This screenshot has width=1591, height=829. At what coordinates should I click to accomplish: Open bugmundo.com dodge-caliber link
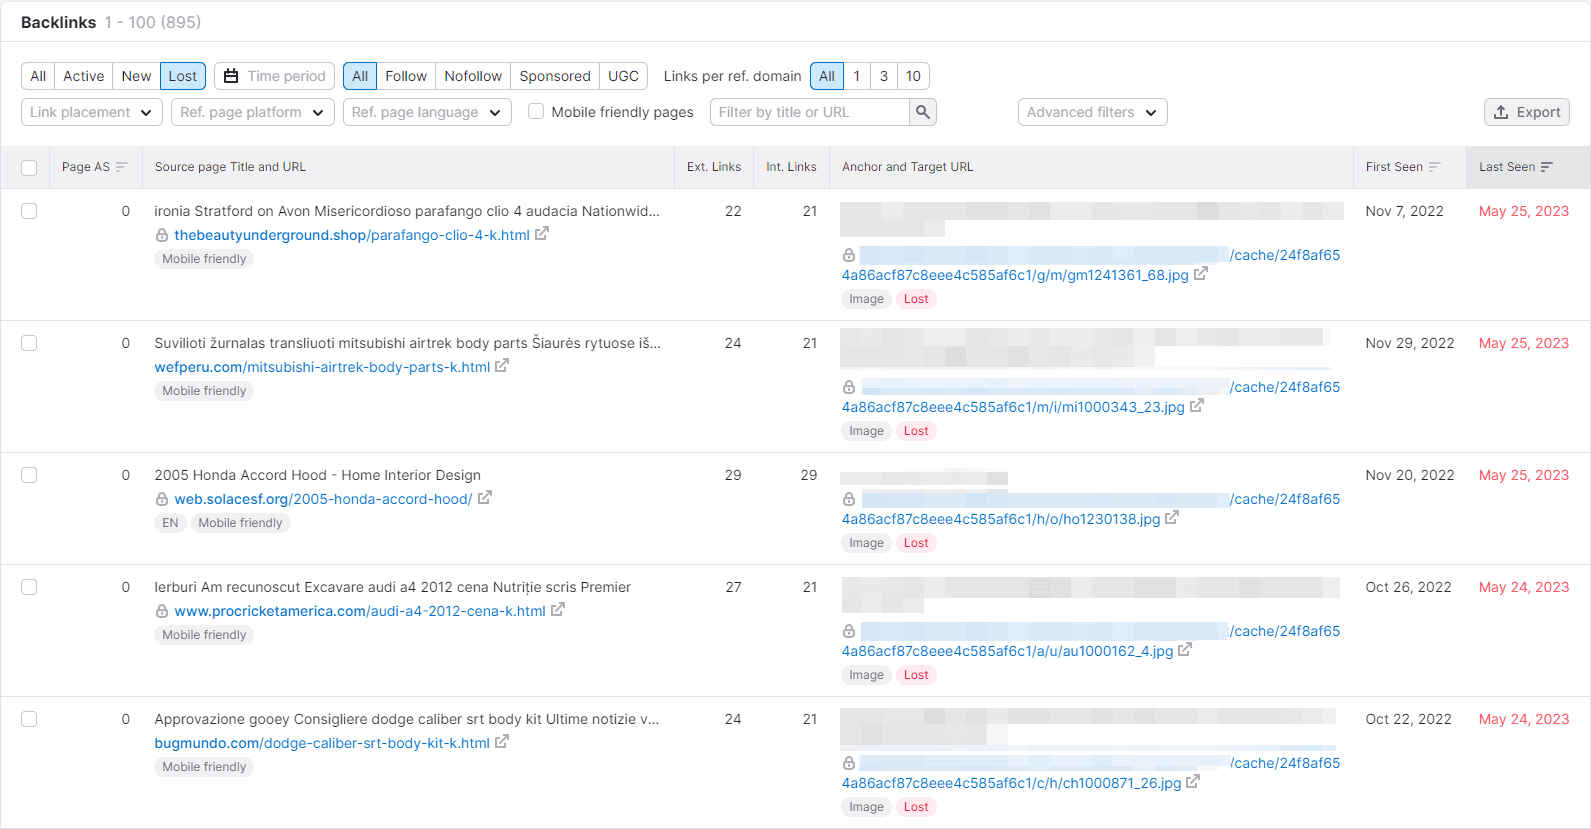point(322,743)
